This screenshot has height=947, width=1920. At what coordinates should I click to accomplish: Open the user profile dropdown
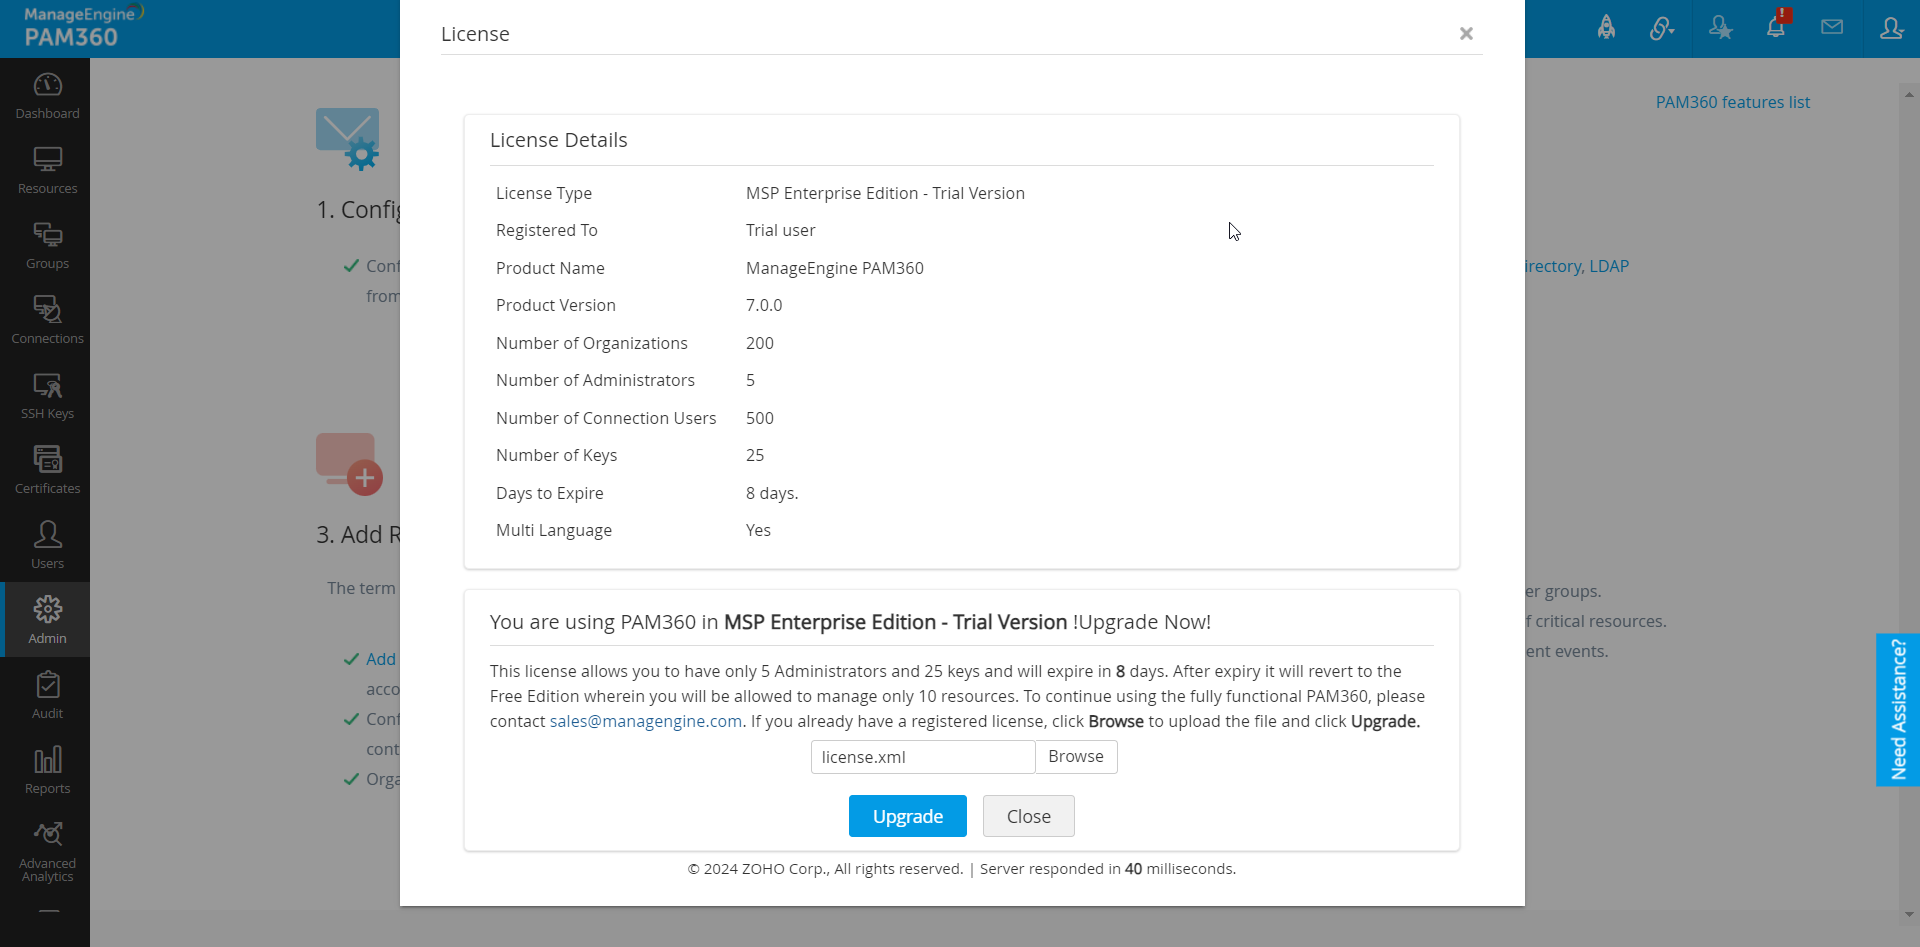(x=1891, y=28)
